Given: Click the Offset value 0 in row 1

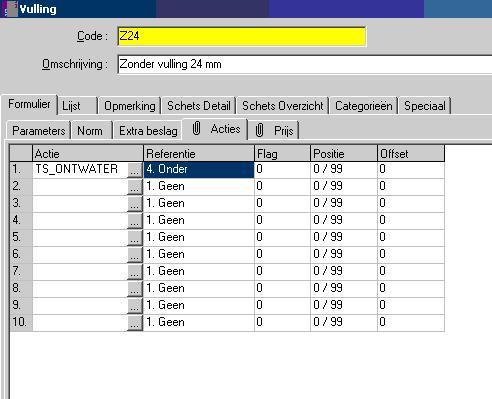Looking at the screenshot, I should click(x=411, y=170).
